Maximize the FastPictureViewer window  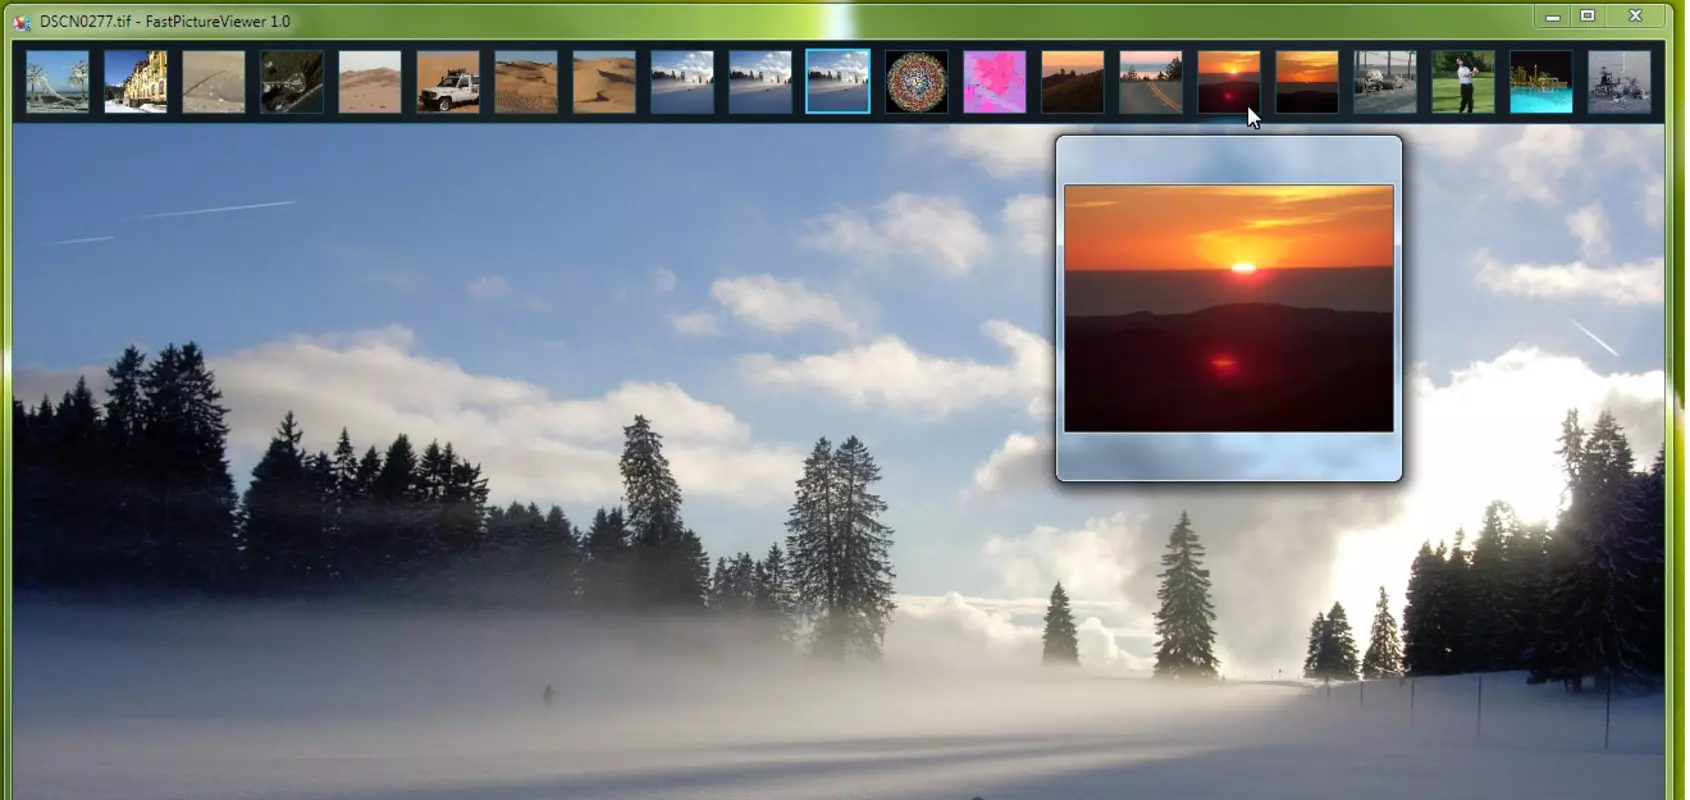(x=1587, y=16)
